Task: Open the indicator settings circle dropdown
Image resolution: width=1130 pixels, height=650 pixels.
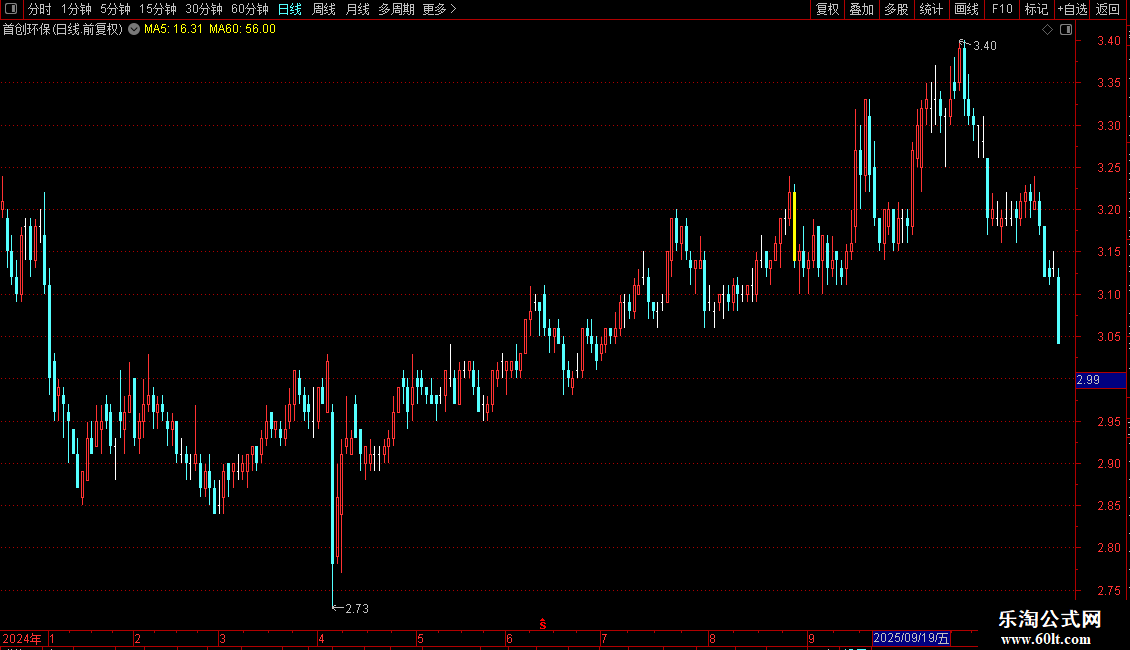Action: (x=134, y=29)
